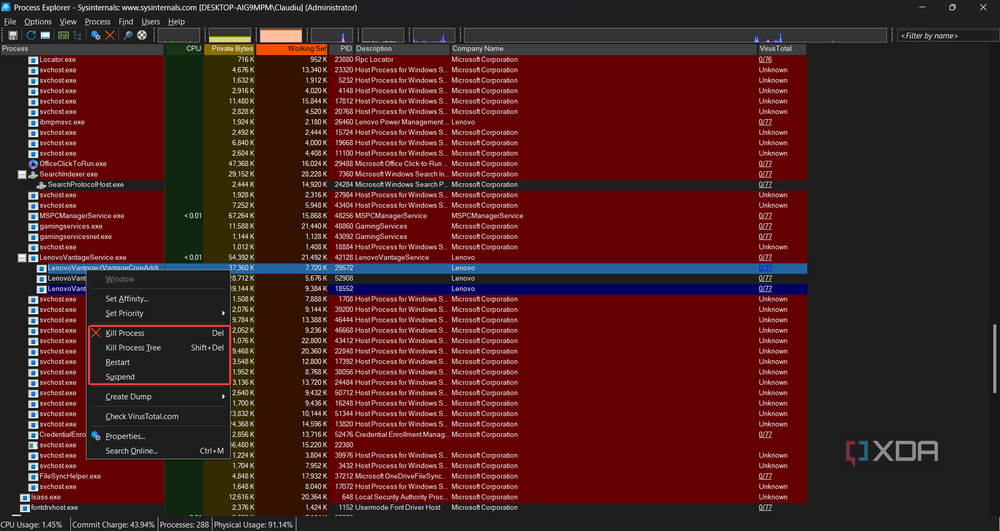Open the Process menu

click(x=98, y=22)
